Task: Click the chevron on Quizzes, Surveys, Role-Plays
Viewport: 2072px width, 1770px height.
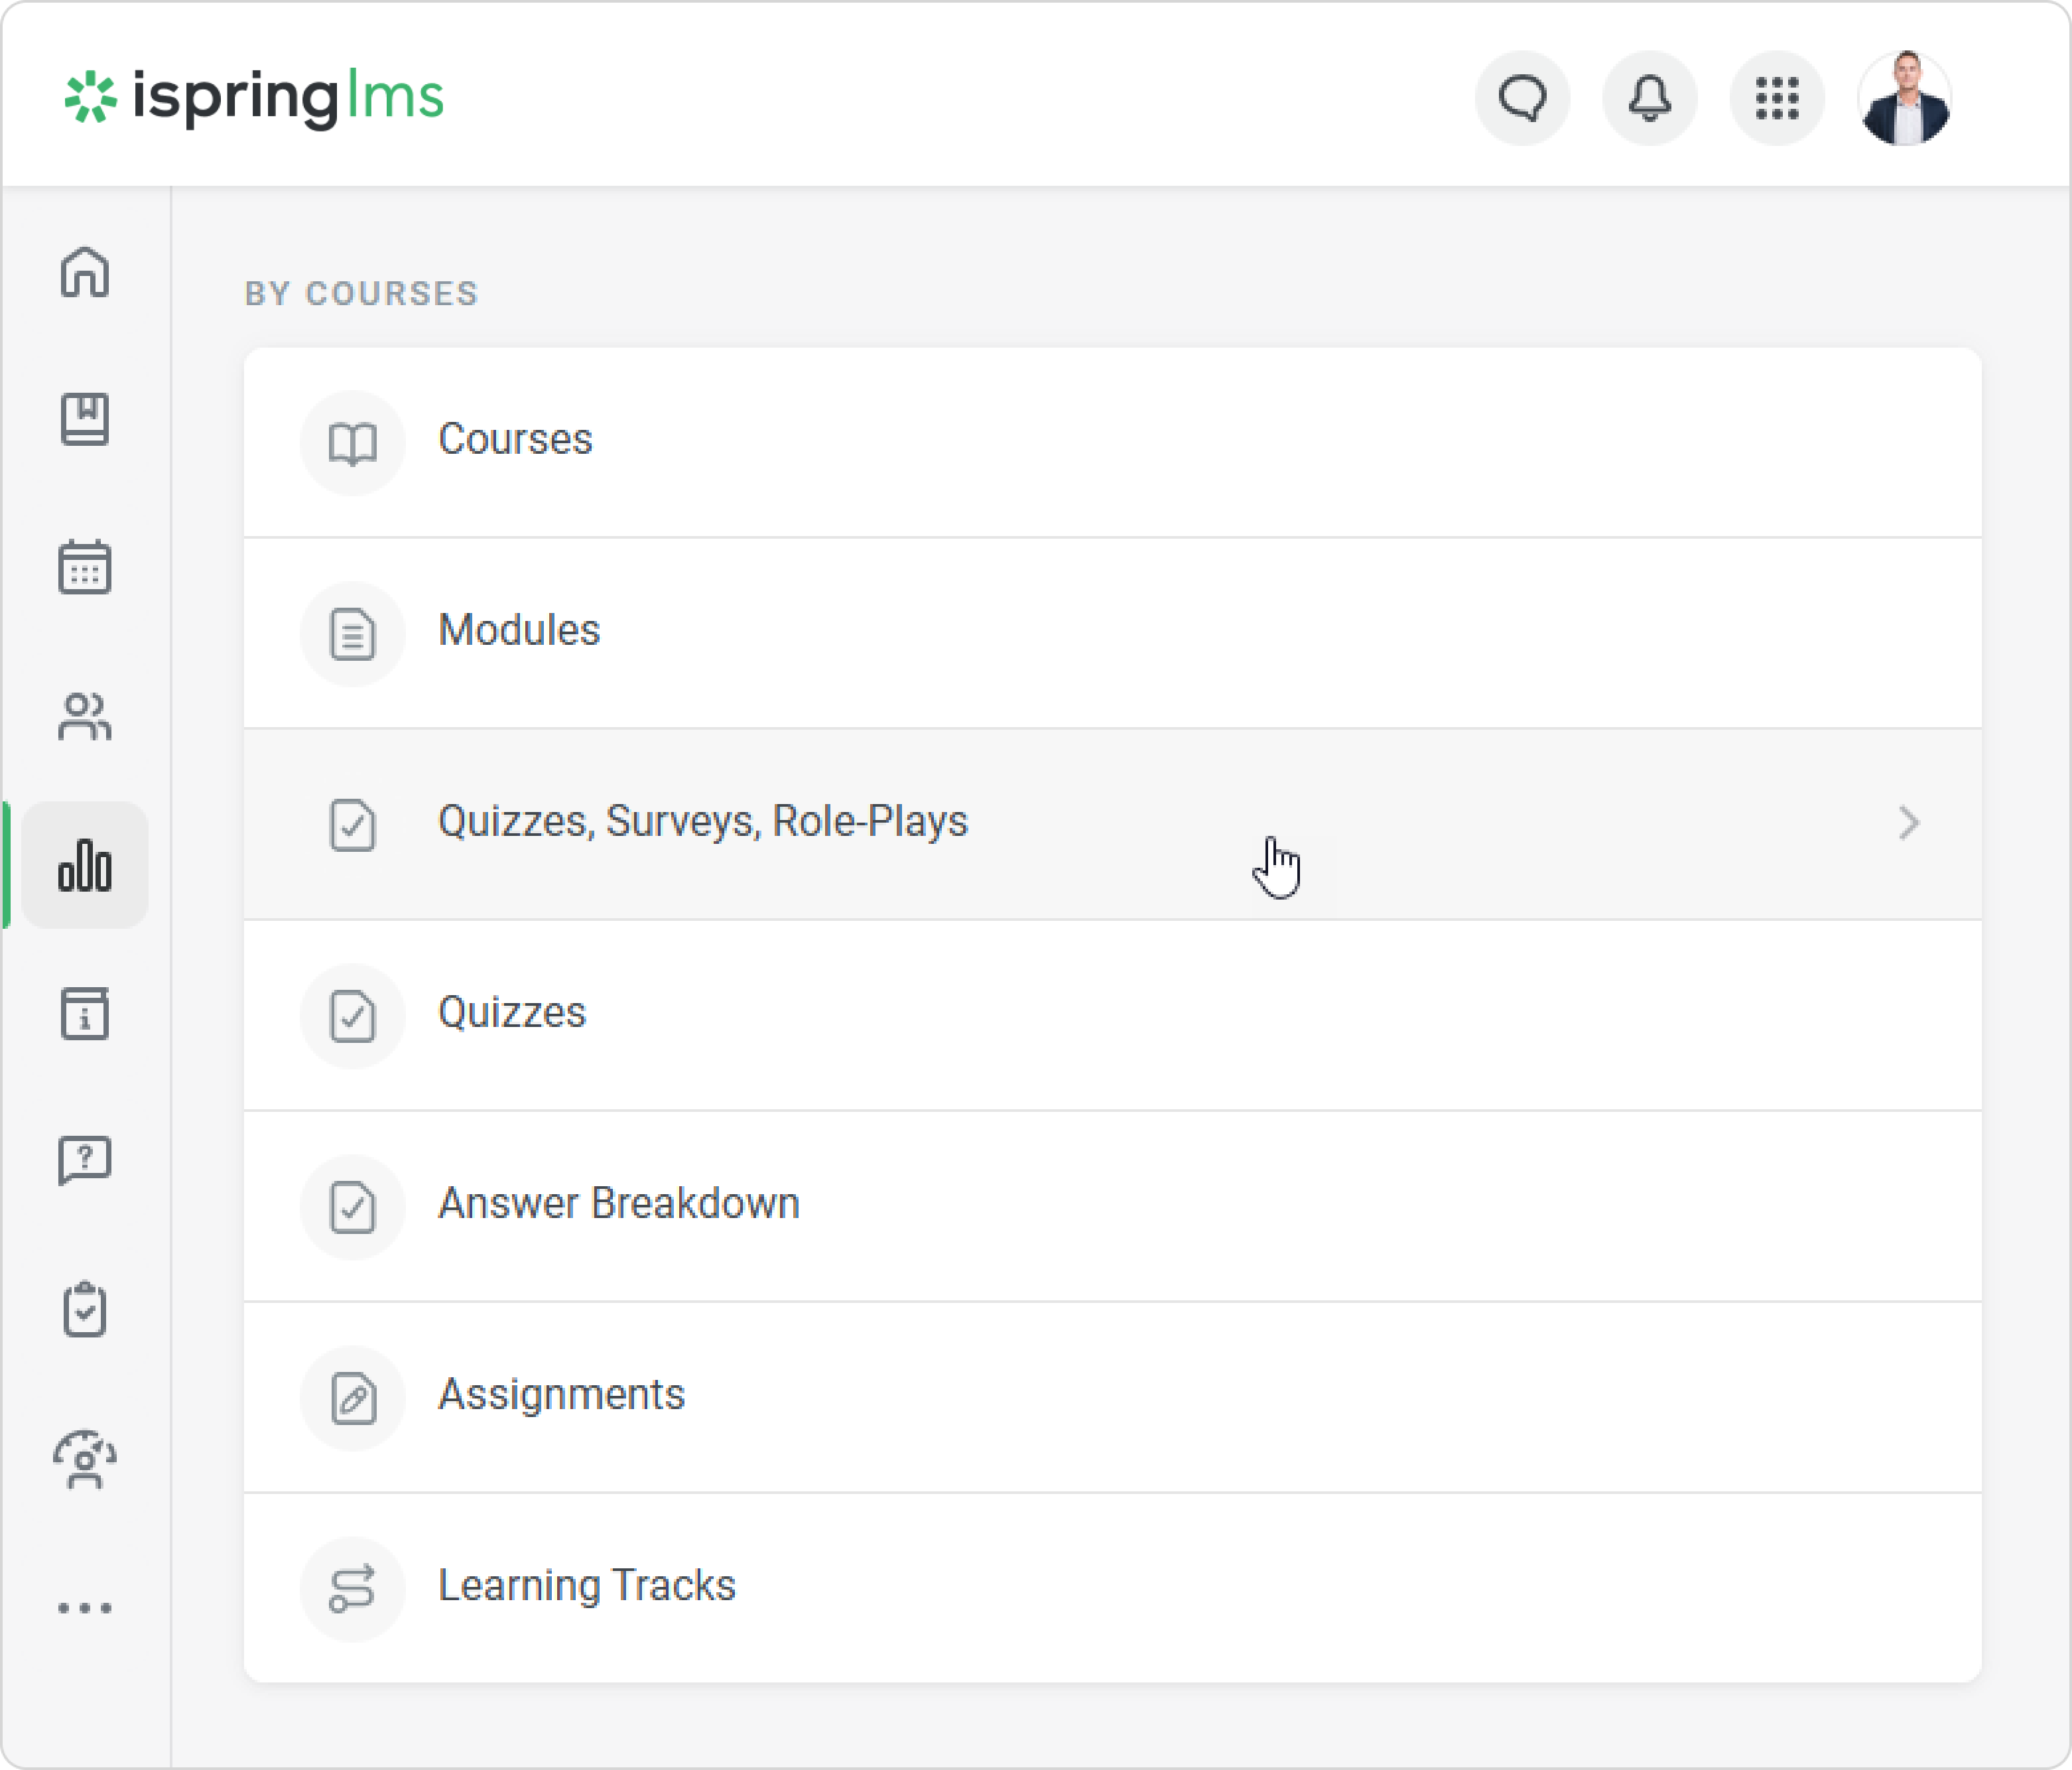Action: 1908,823
